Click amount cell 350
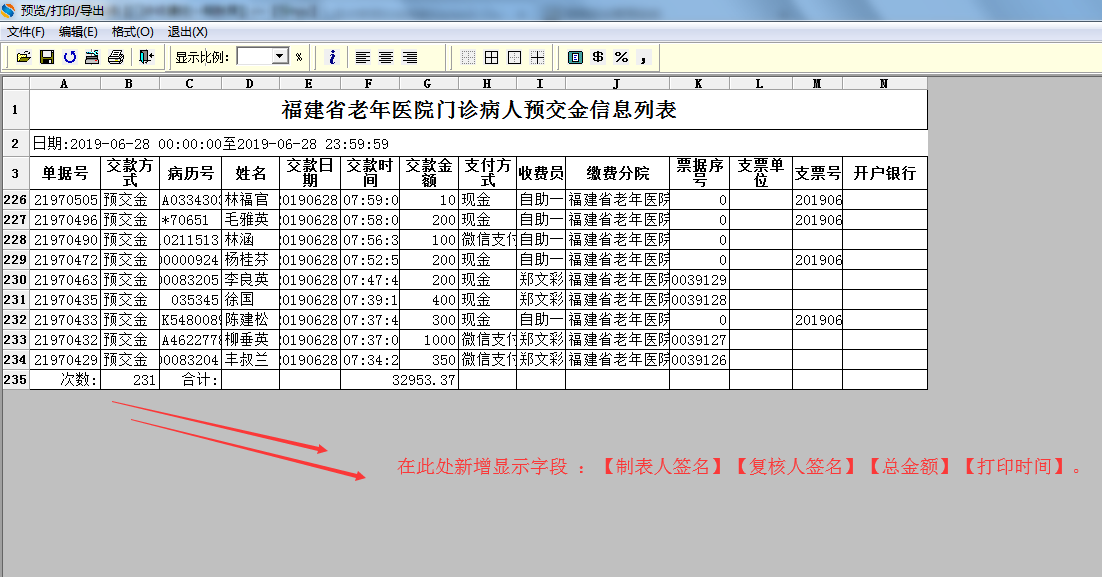 coord(429,360)
